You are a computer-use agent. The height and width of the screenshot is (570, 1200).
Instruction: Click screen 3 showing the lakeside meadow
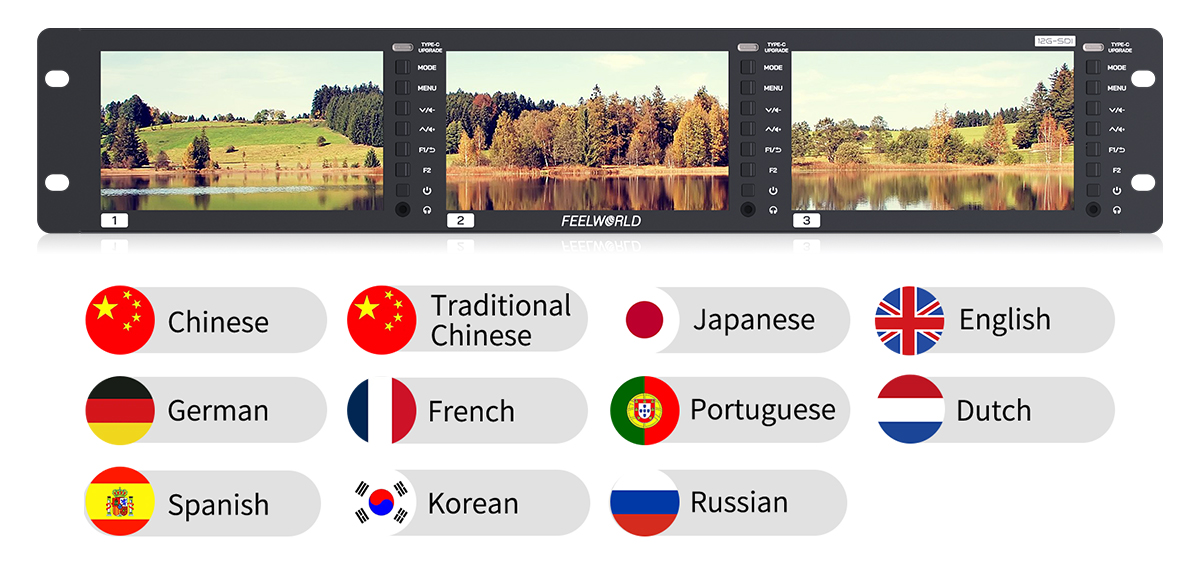point(933,131)
